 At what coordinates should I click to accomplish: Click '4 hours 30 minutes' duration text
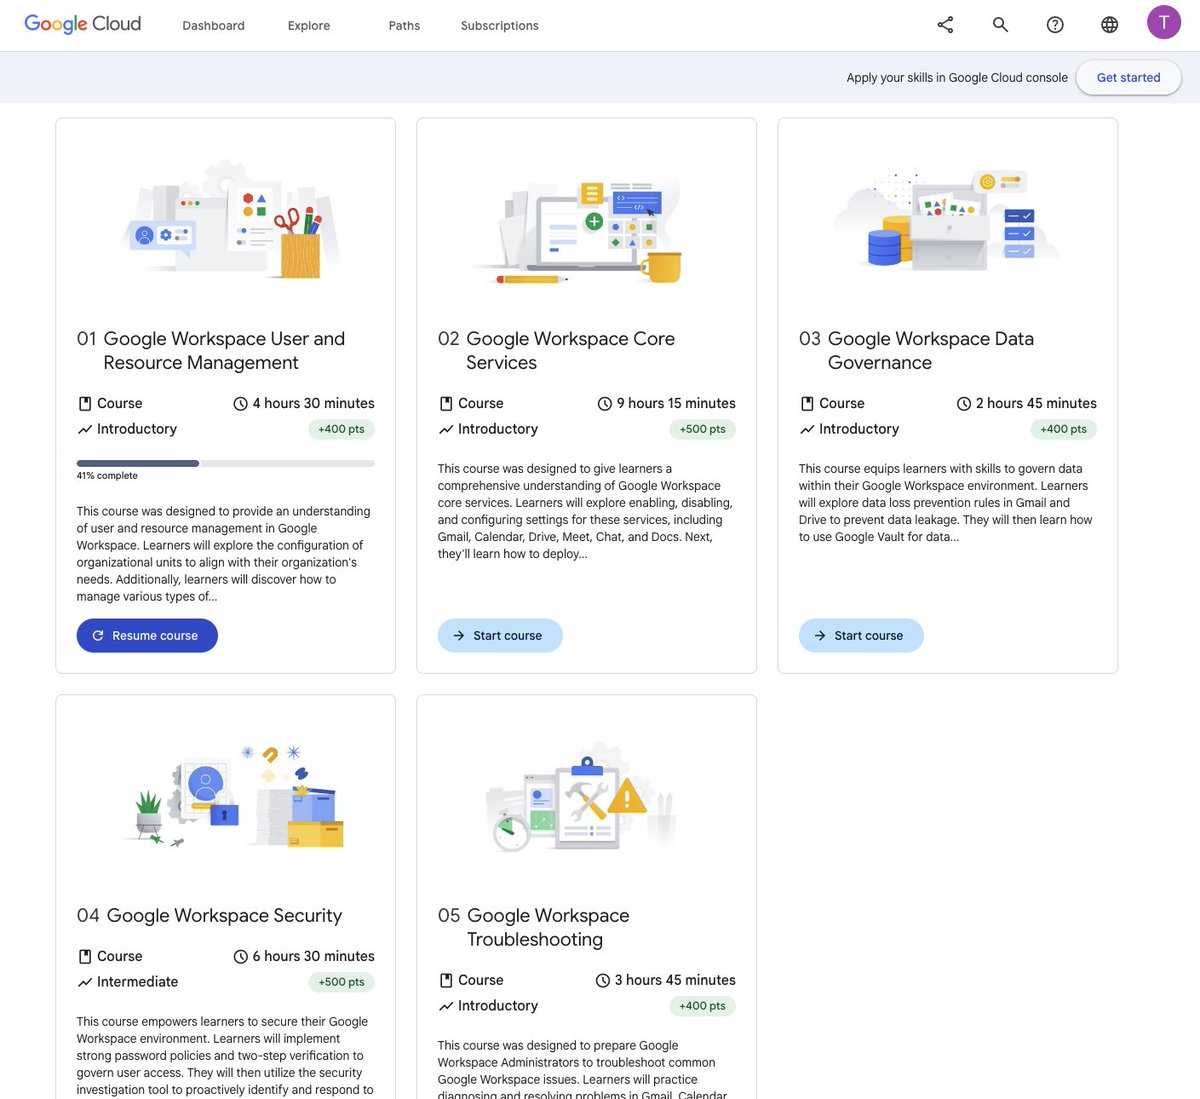pyautogui.click(x=314, y=404)
